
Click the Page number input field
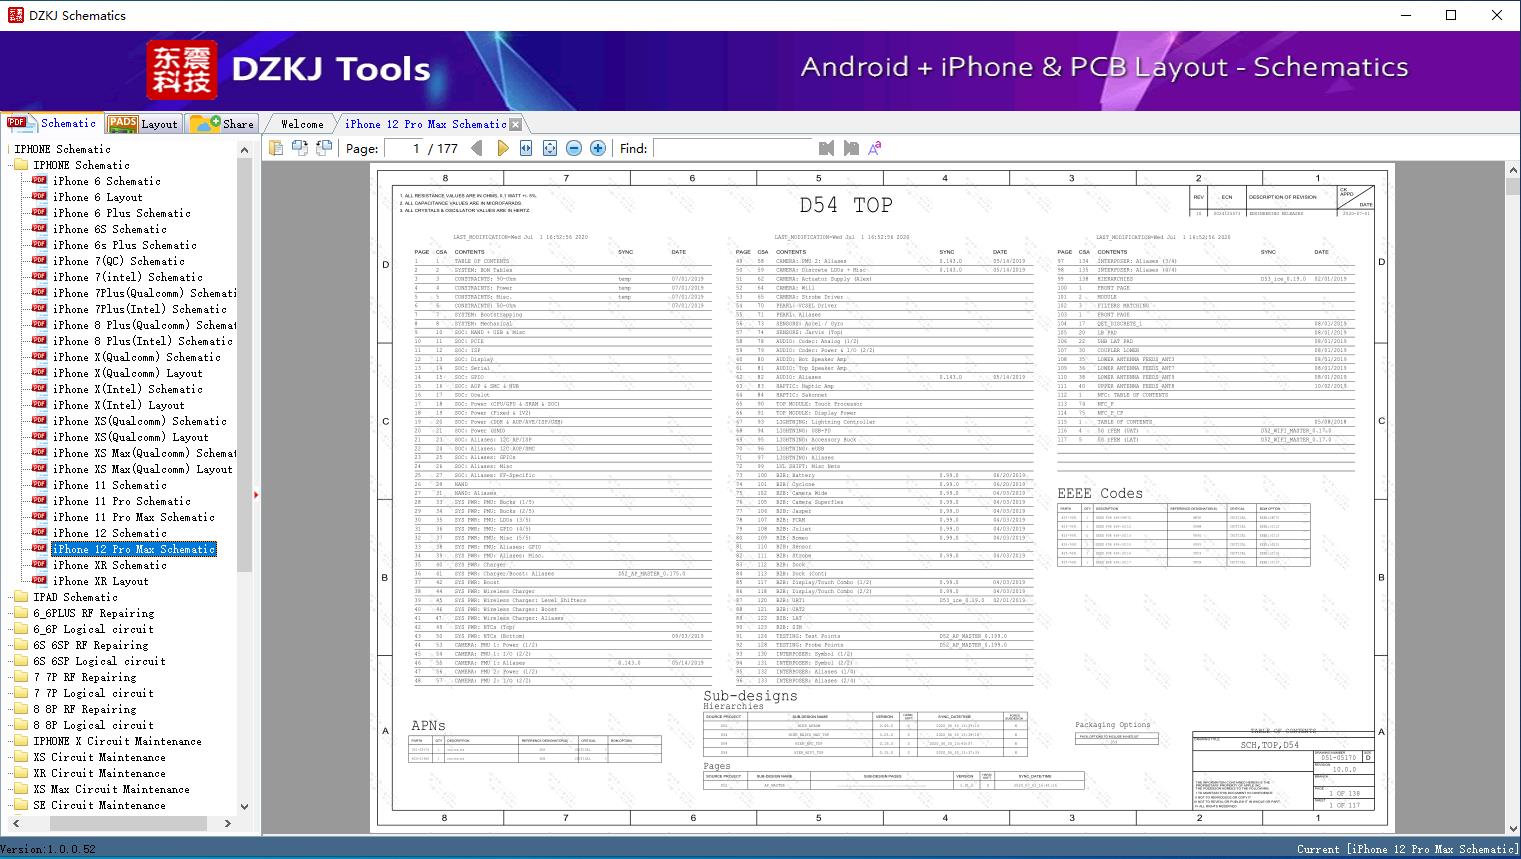click(403, 148)
